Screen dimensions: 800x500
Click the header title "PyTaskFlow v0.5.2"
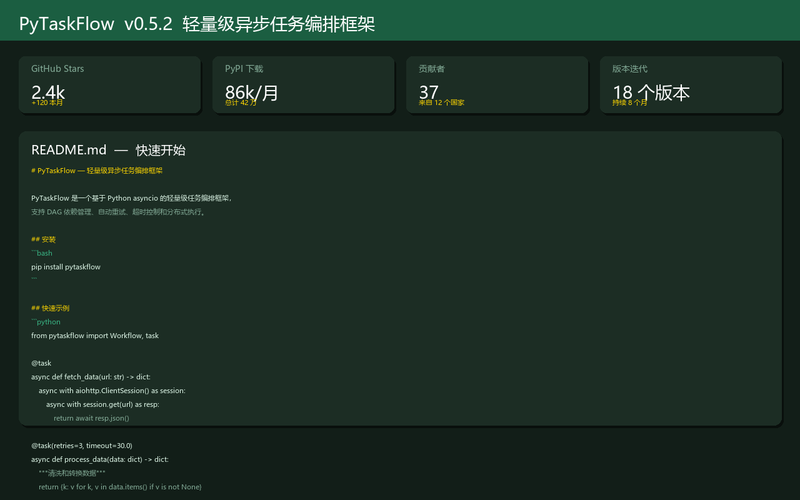(x=95, y=24)
